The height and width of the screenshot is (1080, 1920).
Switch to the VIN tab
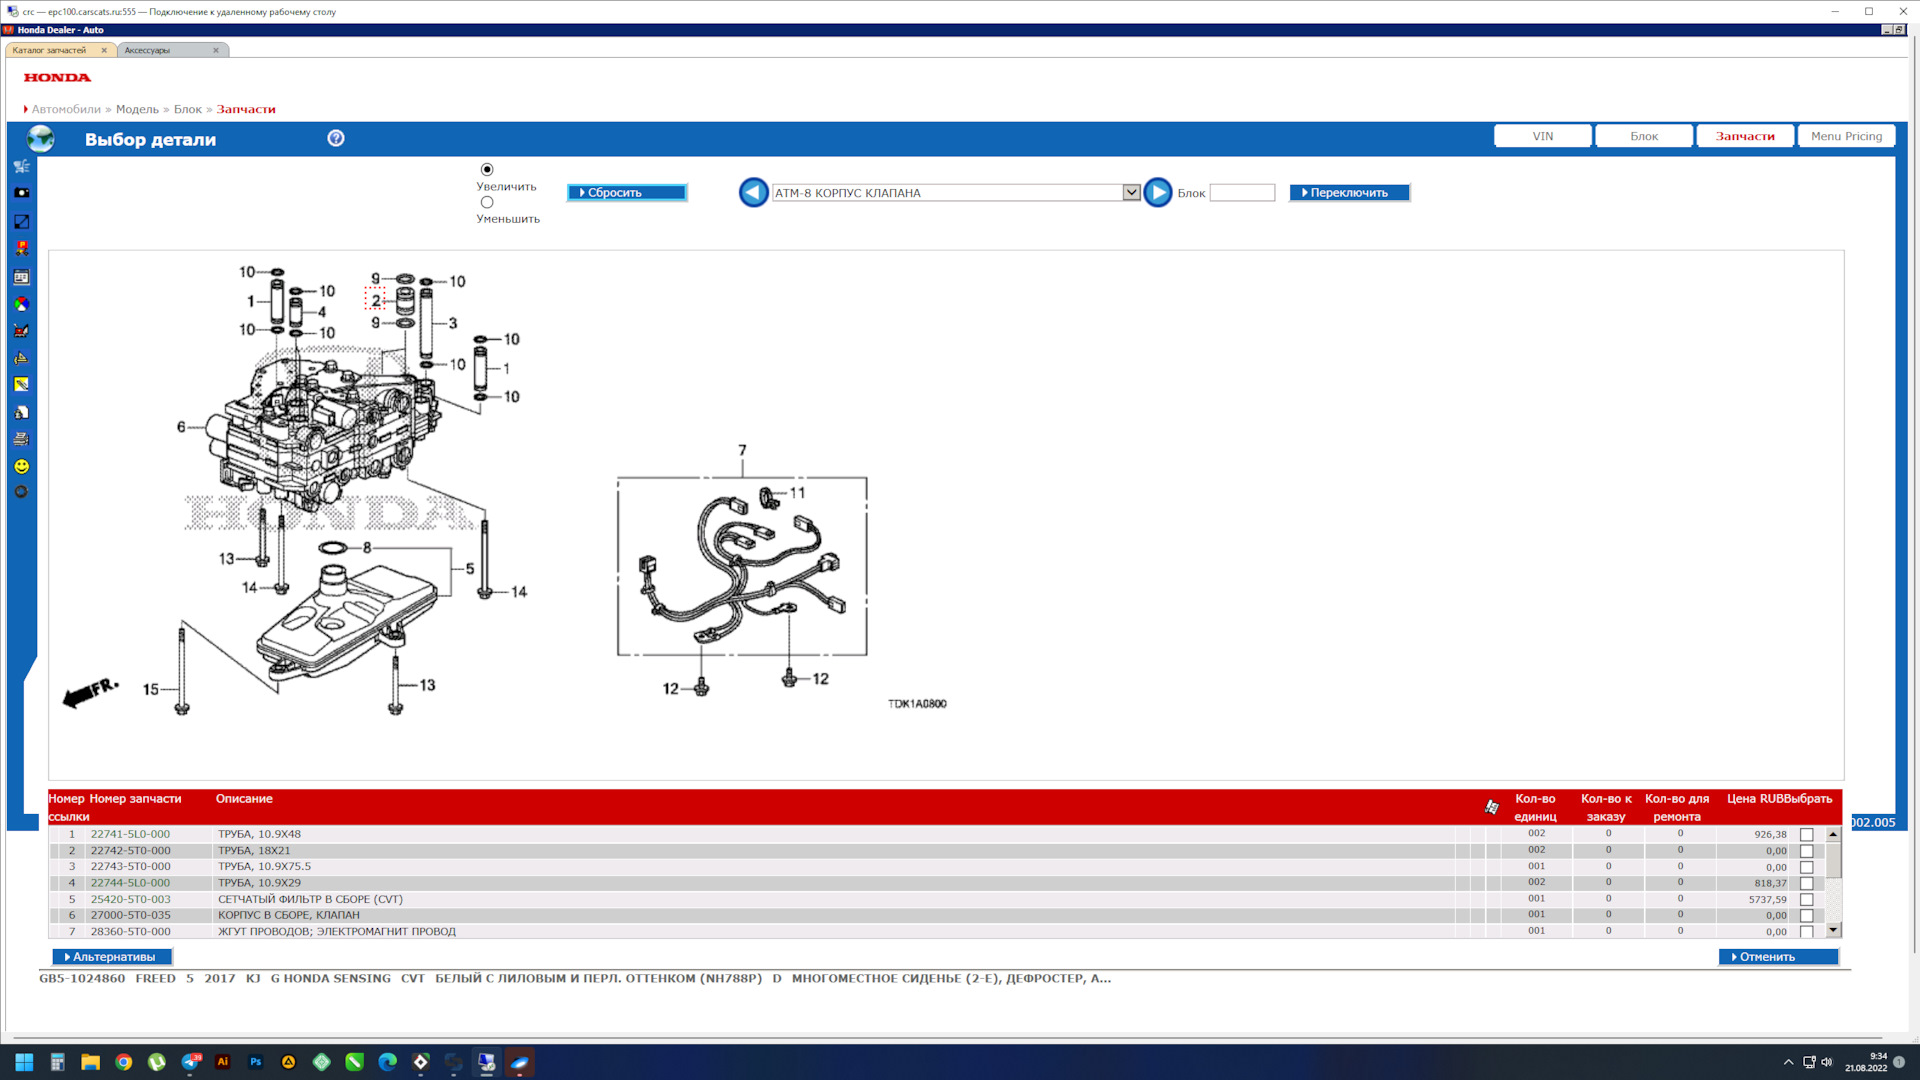[x=1542, y=136]
